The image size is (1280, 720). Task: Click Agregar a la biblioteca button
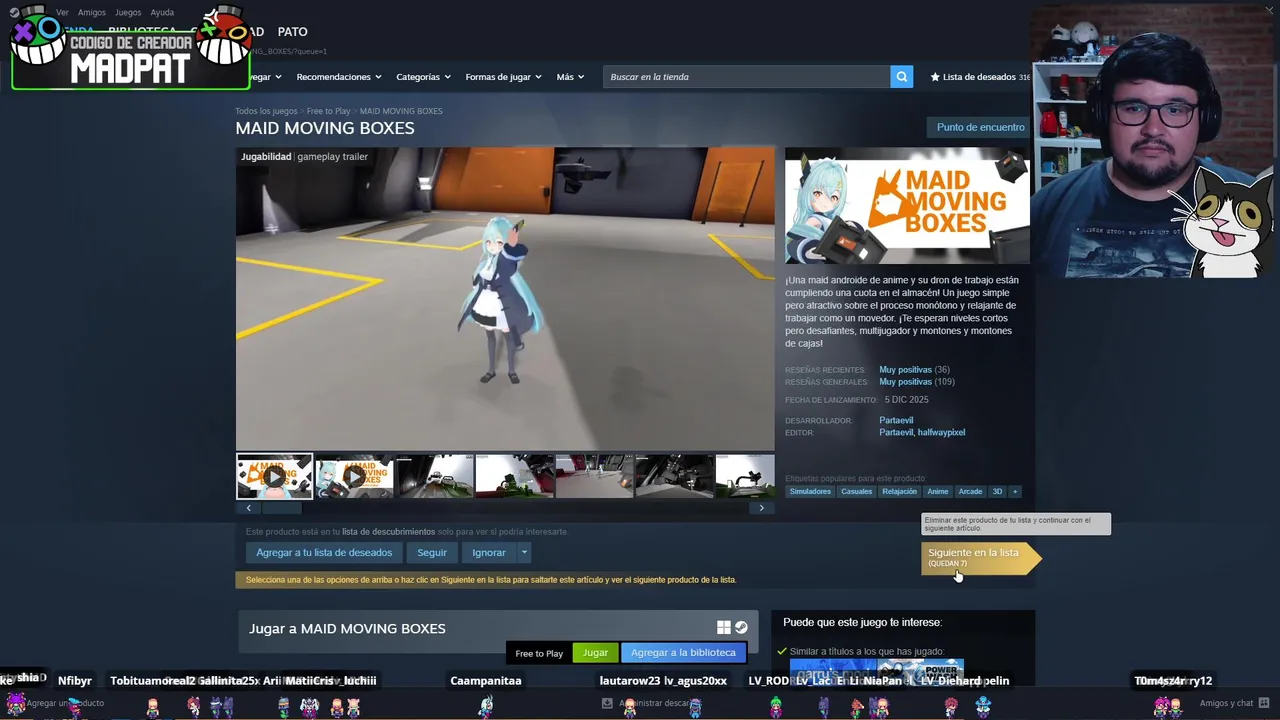[x=683, y=652]
